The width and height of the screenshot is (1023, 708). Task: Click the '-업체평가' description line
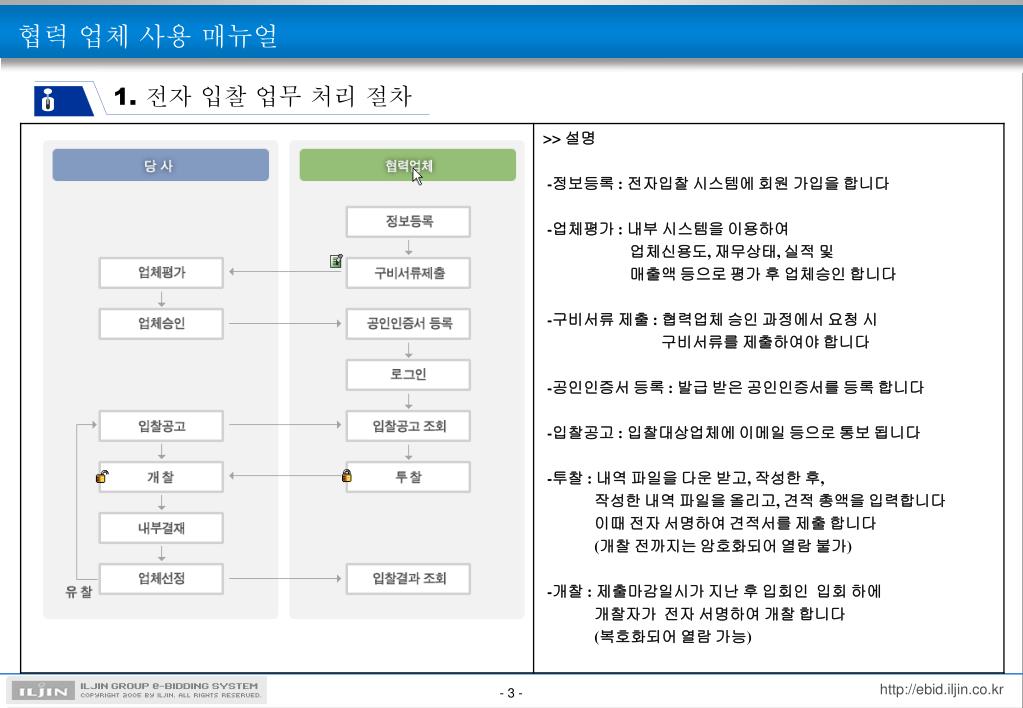(x=667, y=228)
